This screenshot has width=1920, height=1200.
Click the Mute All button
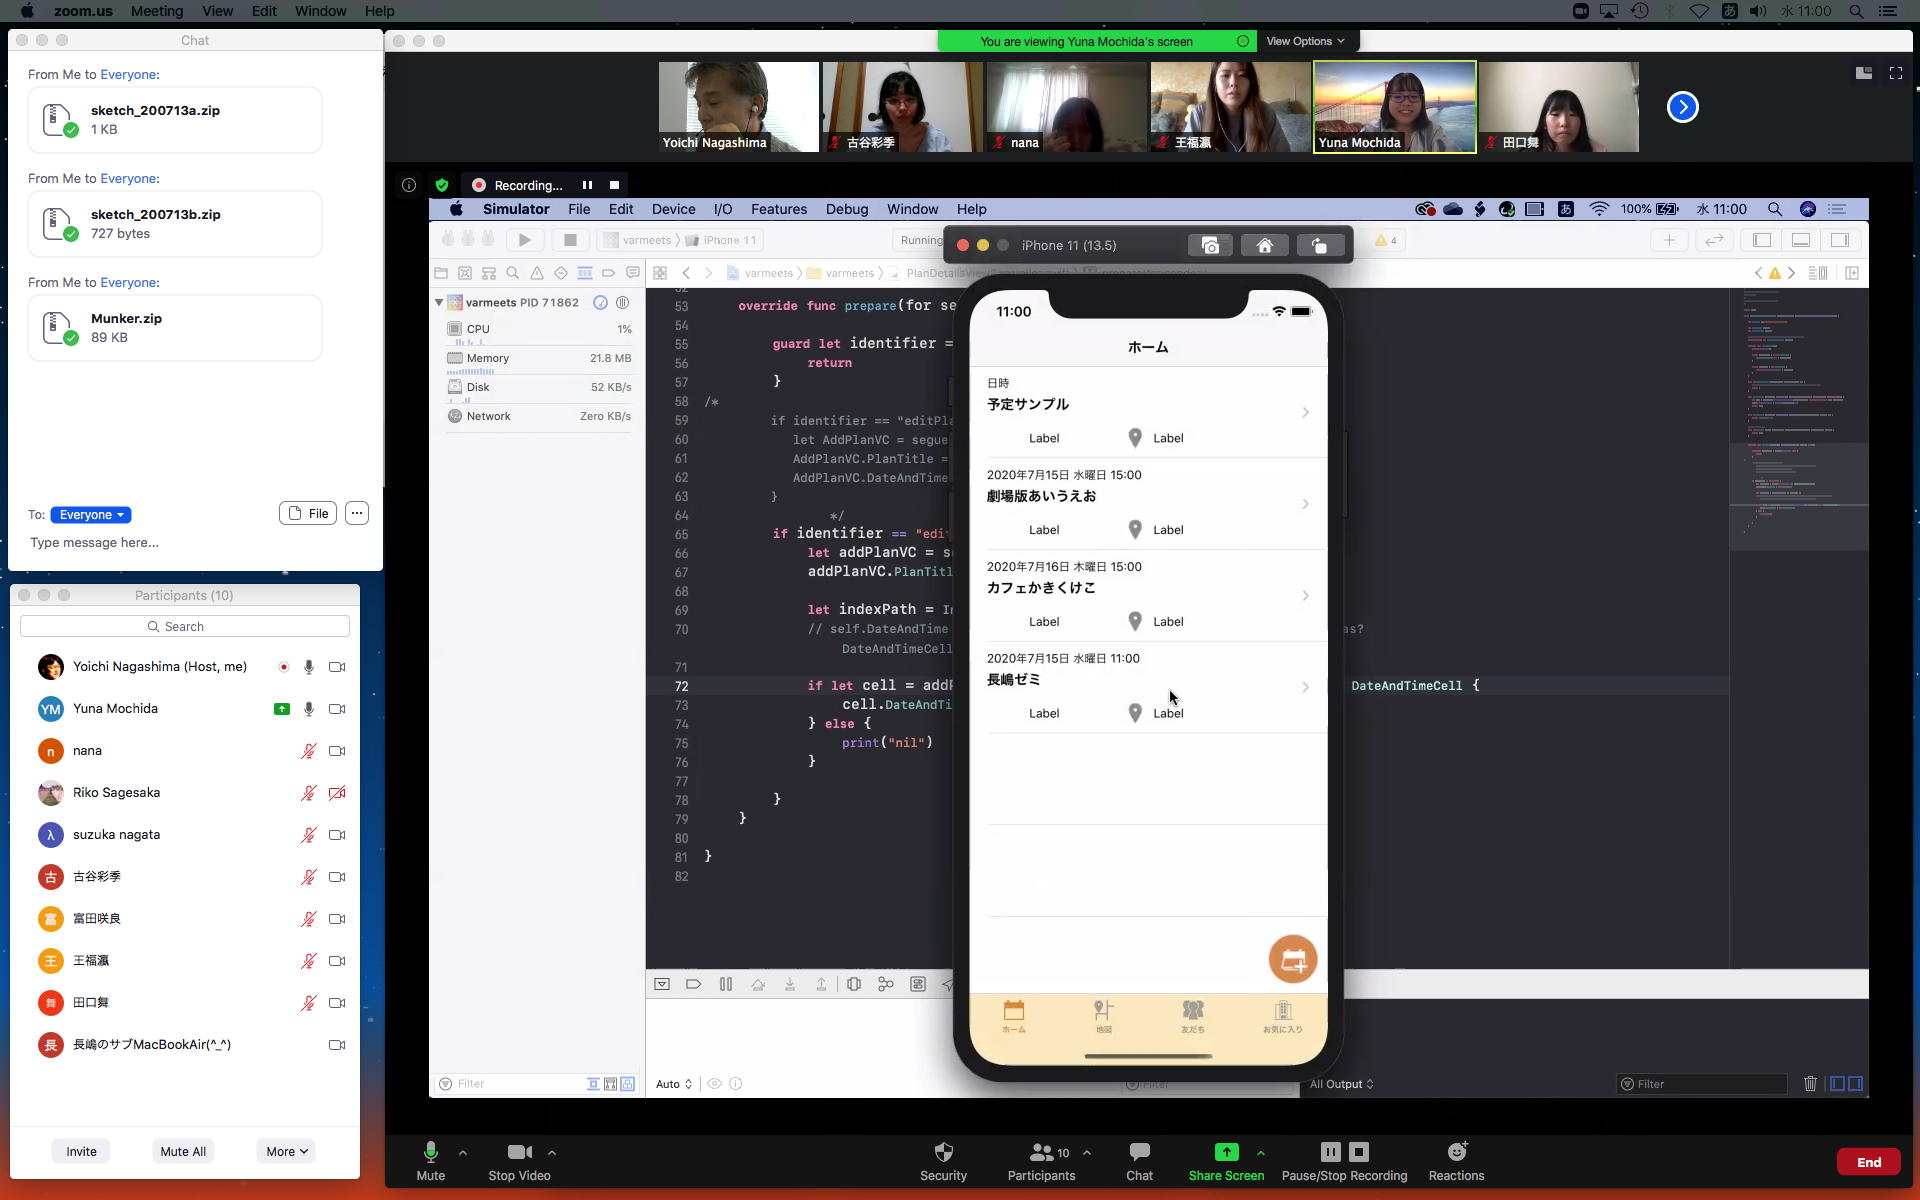point(183,1152)
